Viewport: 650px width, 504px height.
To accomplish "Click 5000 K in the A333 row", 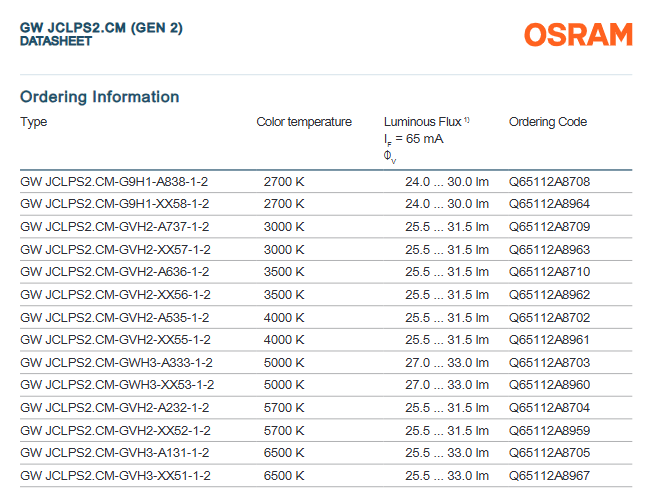I will pos(284,363).
